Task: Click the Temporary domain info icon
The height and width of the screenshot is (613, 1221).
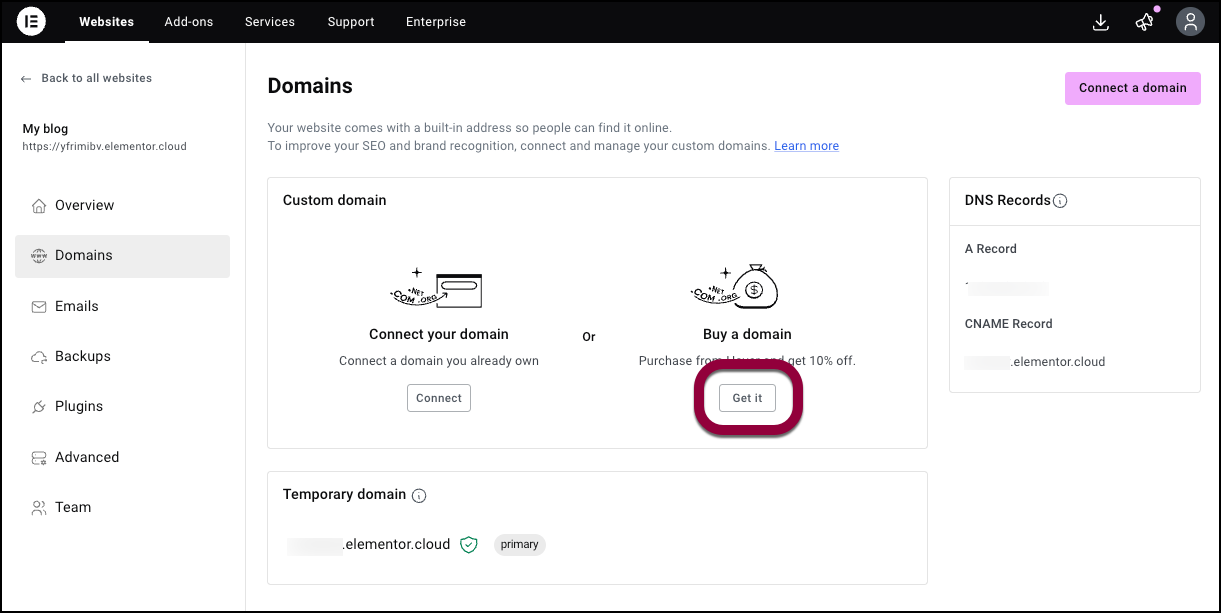Action: [x=419, y=495]
